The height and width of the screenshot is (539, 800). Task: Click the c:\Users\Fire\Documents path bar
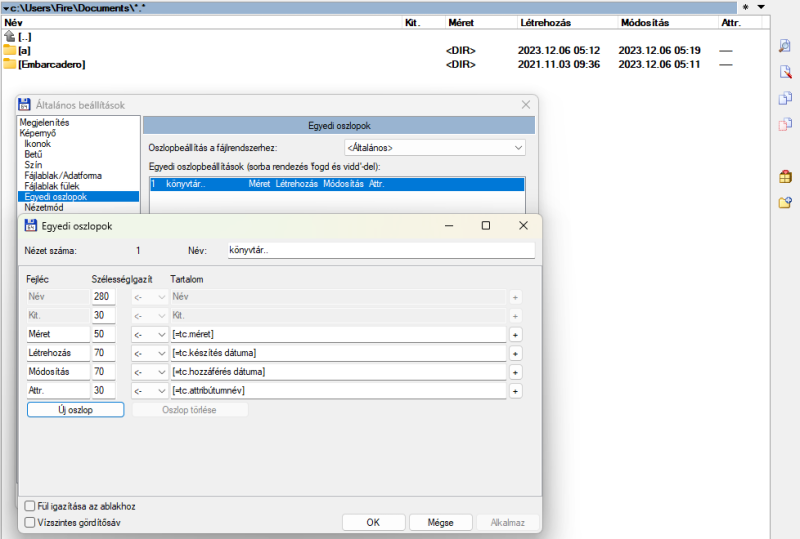tap(369, 7)
